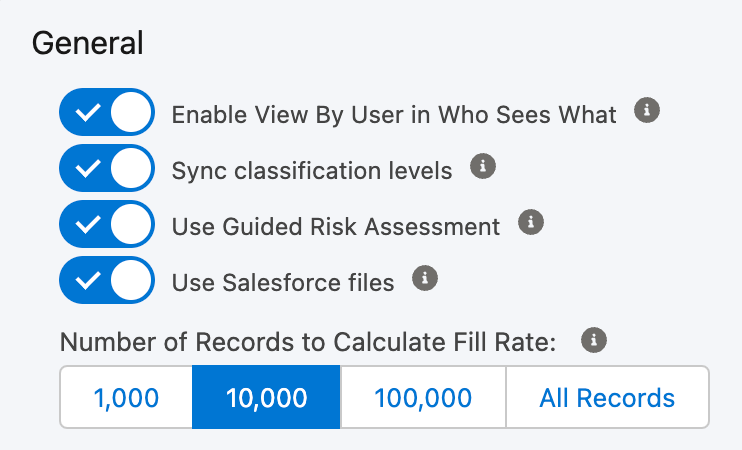Choose the 10,000 records option
The image size is (742, 450).
(266, 397)
